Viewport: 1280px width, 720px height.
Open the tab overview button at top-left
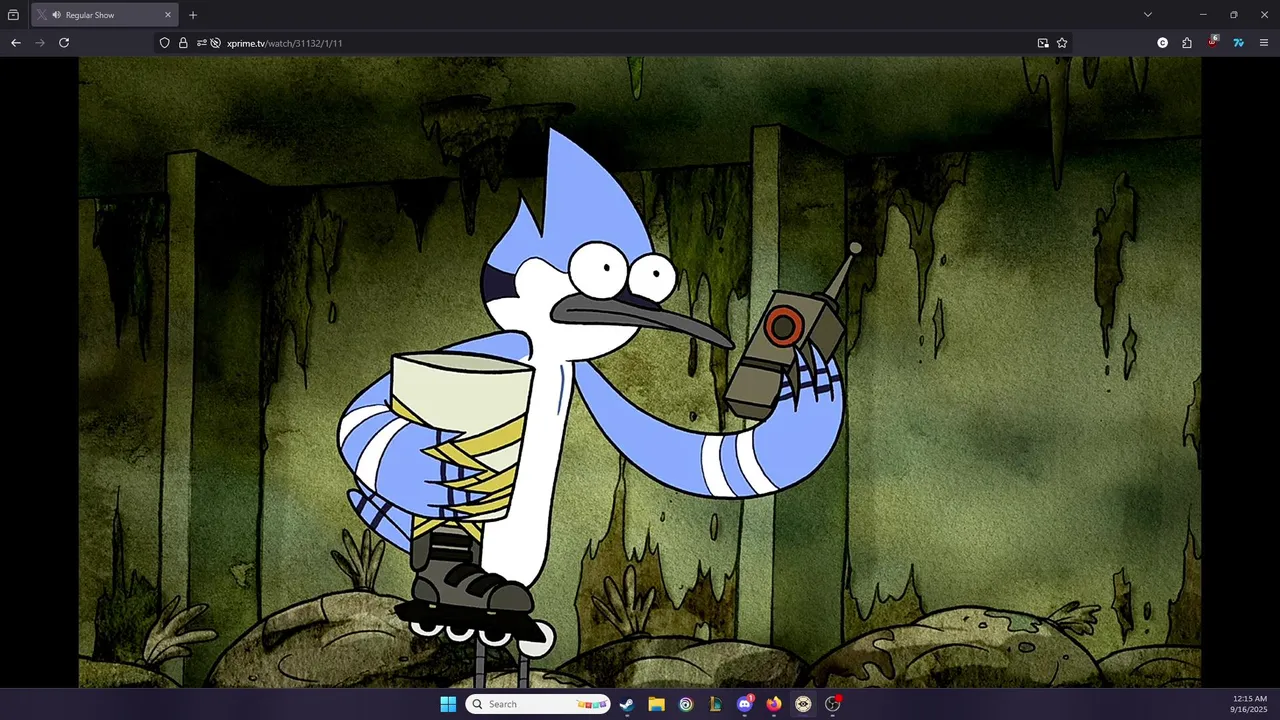point(13,15)
